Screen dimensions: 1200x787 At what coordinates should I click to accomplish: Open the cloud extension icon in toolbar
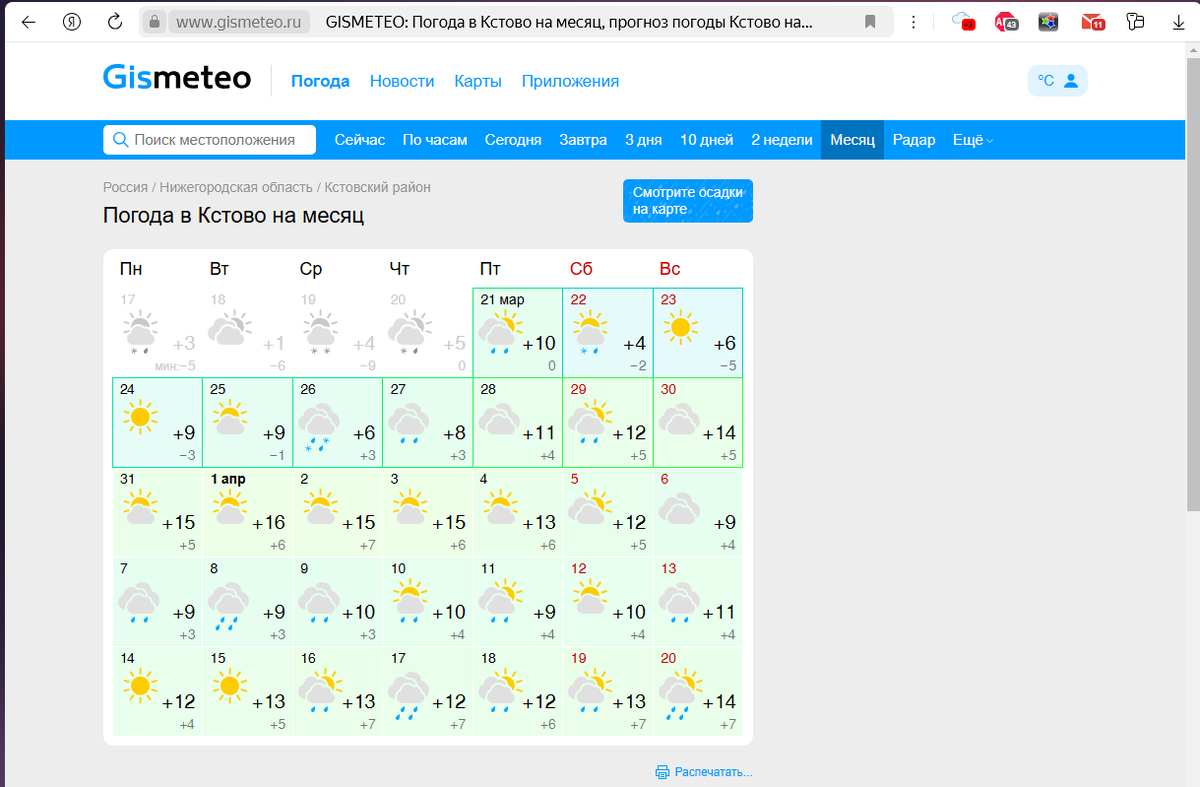pos(963,21)
